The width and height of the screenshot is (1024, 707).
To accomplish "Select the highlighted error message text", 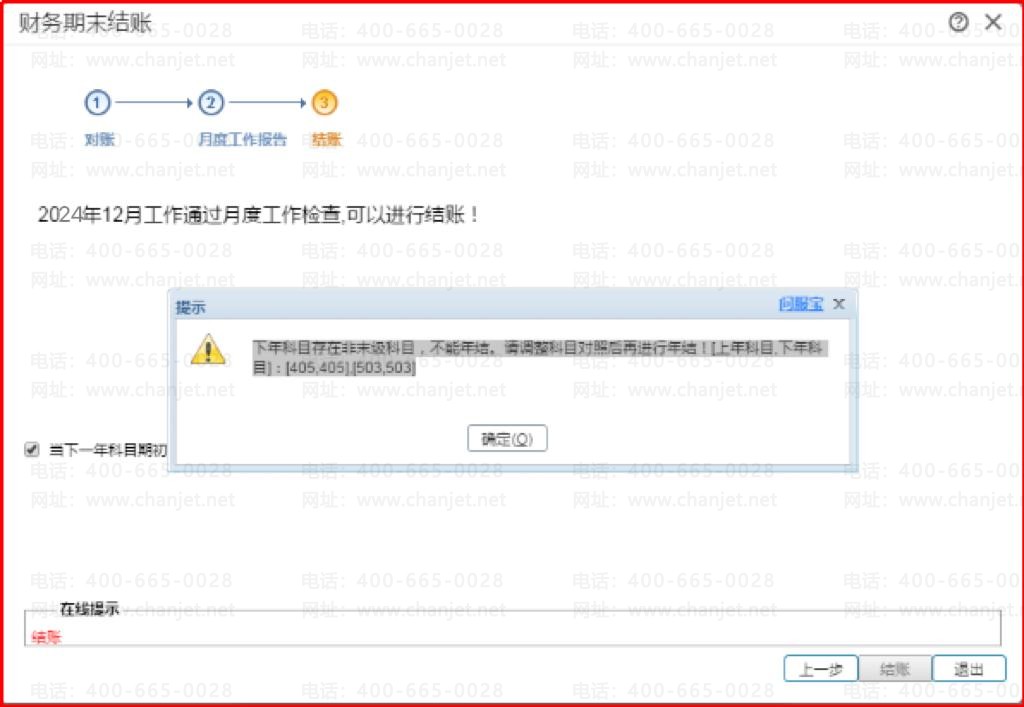I will (x=540, y=358).
